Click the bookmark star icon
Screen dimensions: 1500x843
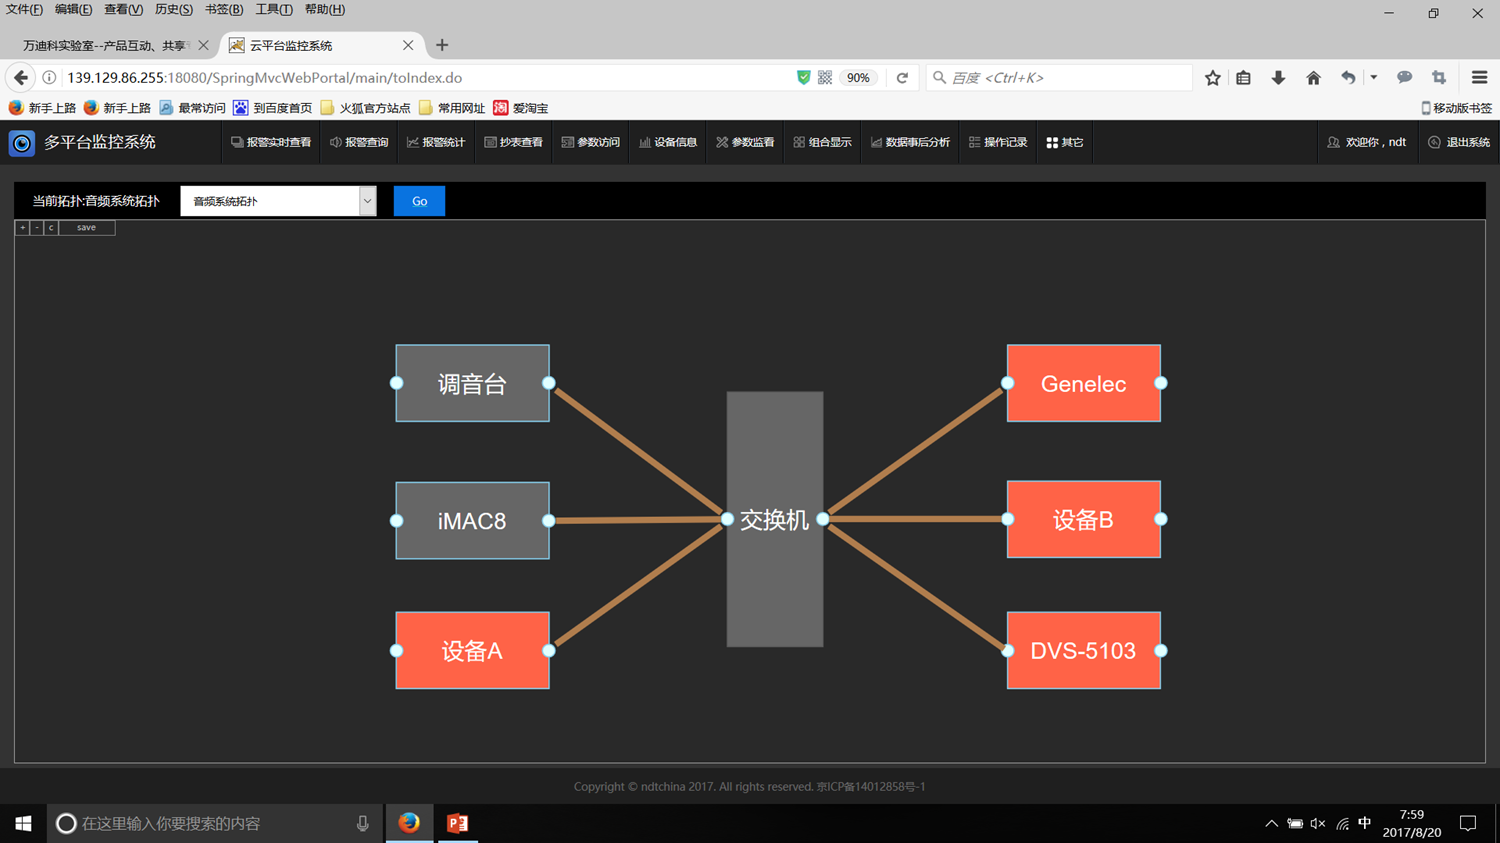[1212, 78]
